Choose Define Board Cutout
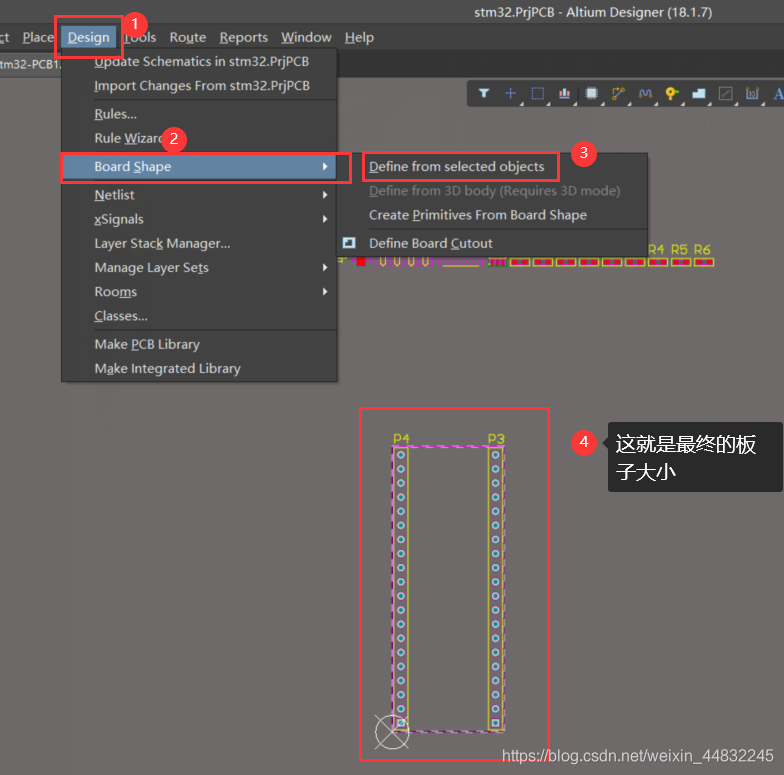The image size is (784, 775). point(430,244)
